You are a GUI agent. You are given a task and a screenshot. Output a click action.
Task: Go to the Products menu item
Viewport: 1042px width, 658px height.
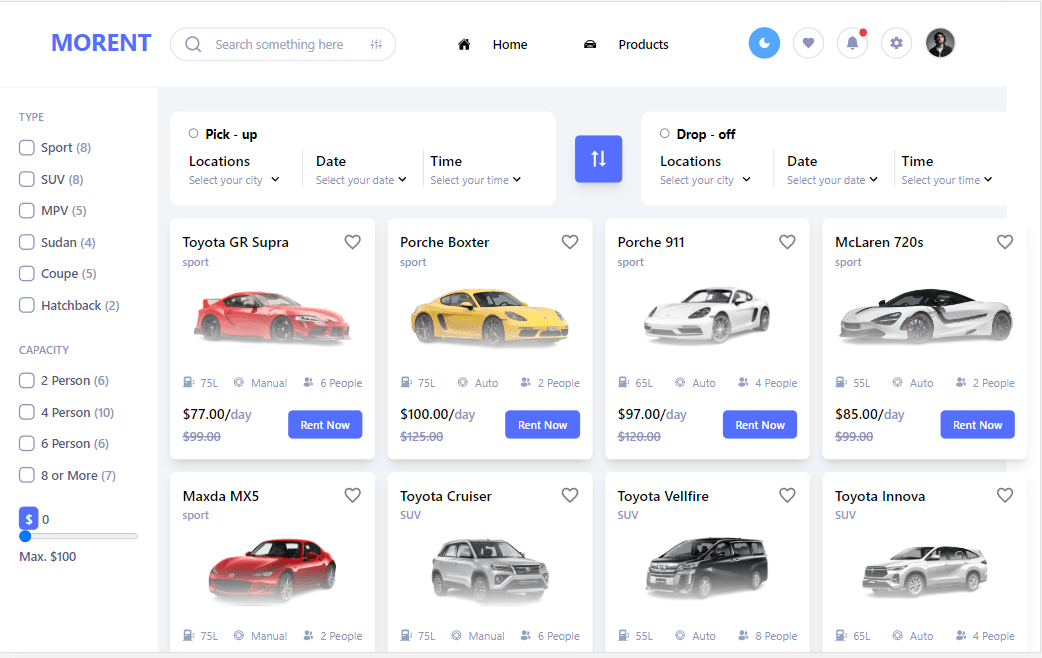click(x=643, y=45)
